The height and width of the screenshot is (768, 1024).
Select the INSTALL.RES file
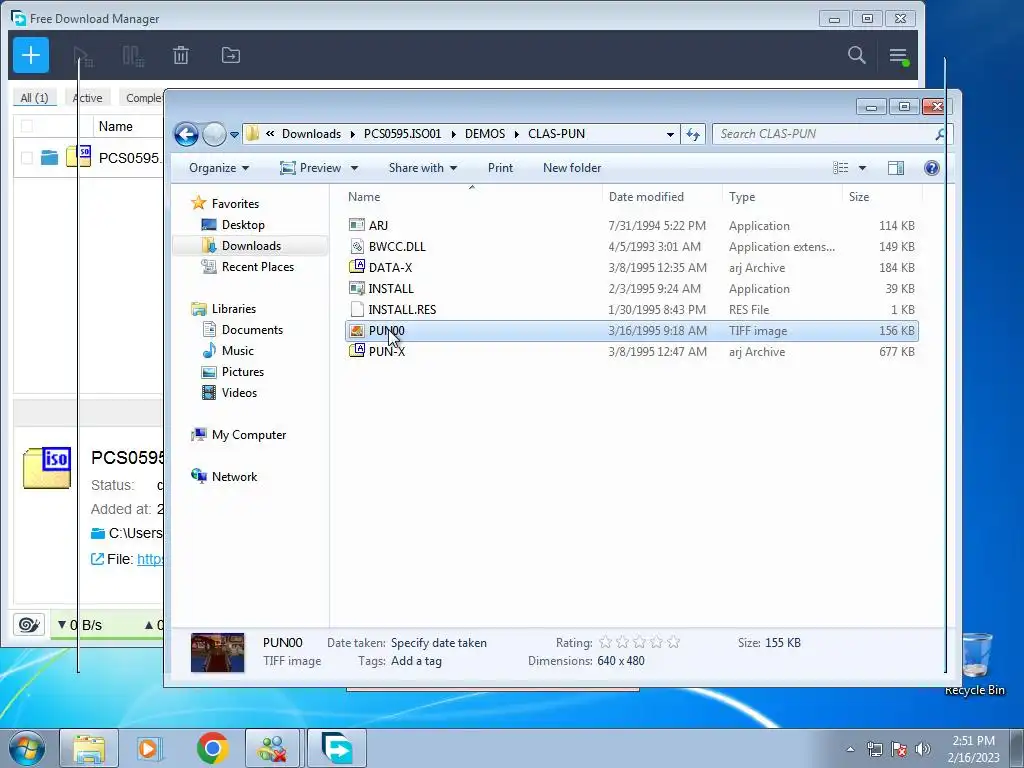[632, 309]
